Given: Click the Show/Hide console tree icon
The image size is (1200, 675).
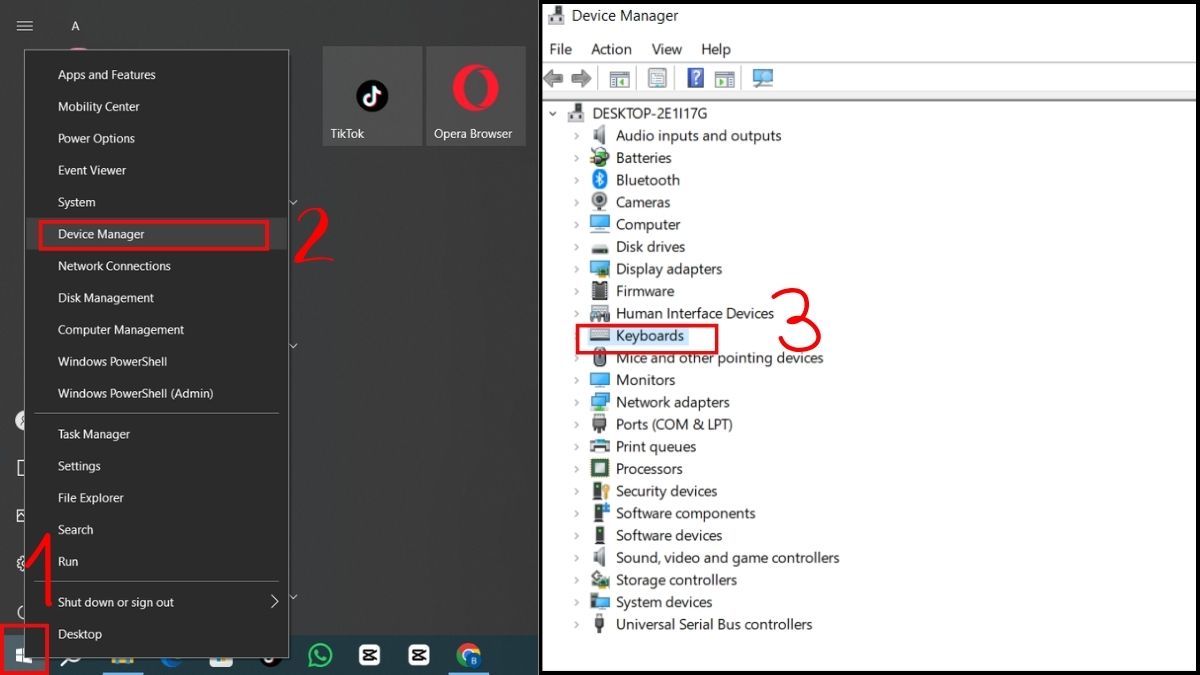Looking at the screenshot, I should 619,78.
